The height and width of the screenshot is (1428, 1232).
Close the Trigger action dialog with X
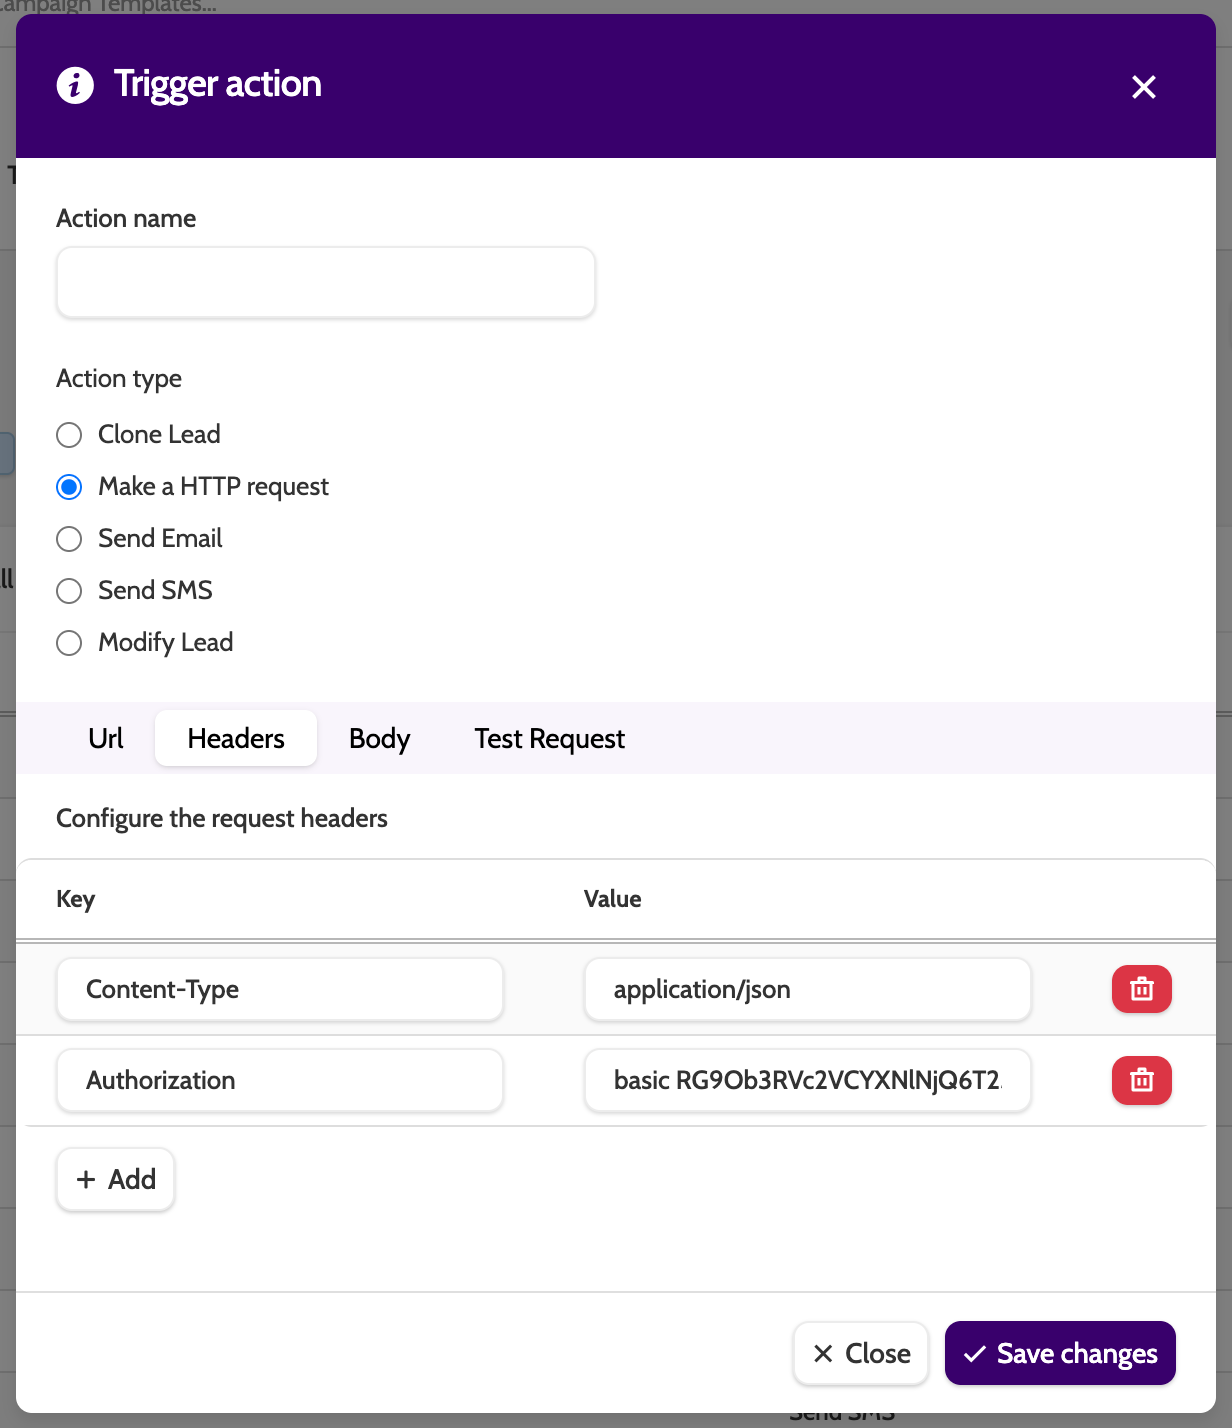pos(1143,87)
